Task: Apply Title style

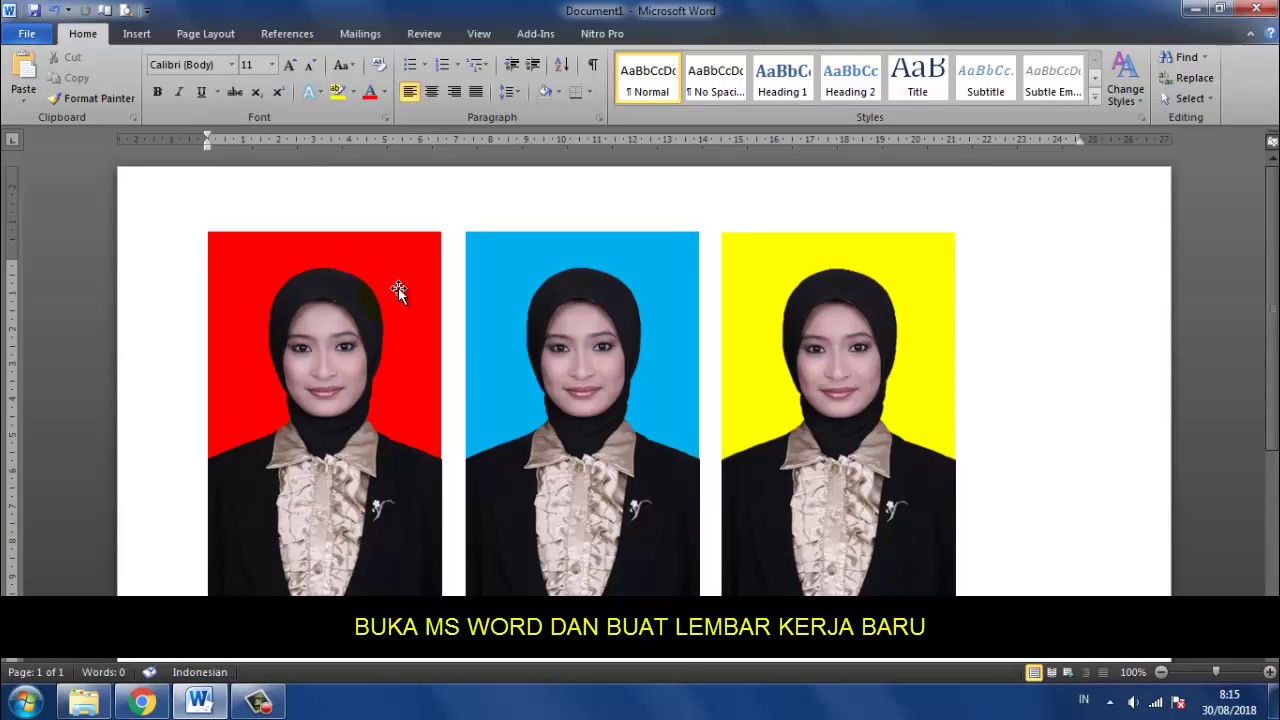Action: point(917,79)
